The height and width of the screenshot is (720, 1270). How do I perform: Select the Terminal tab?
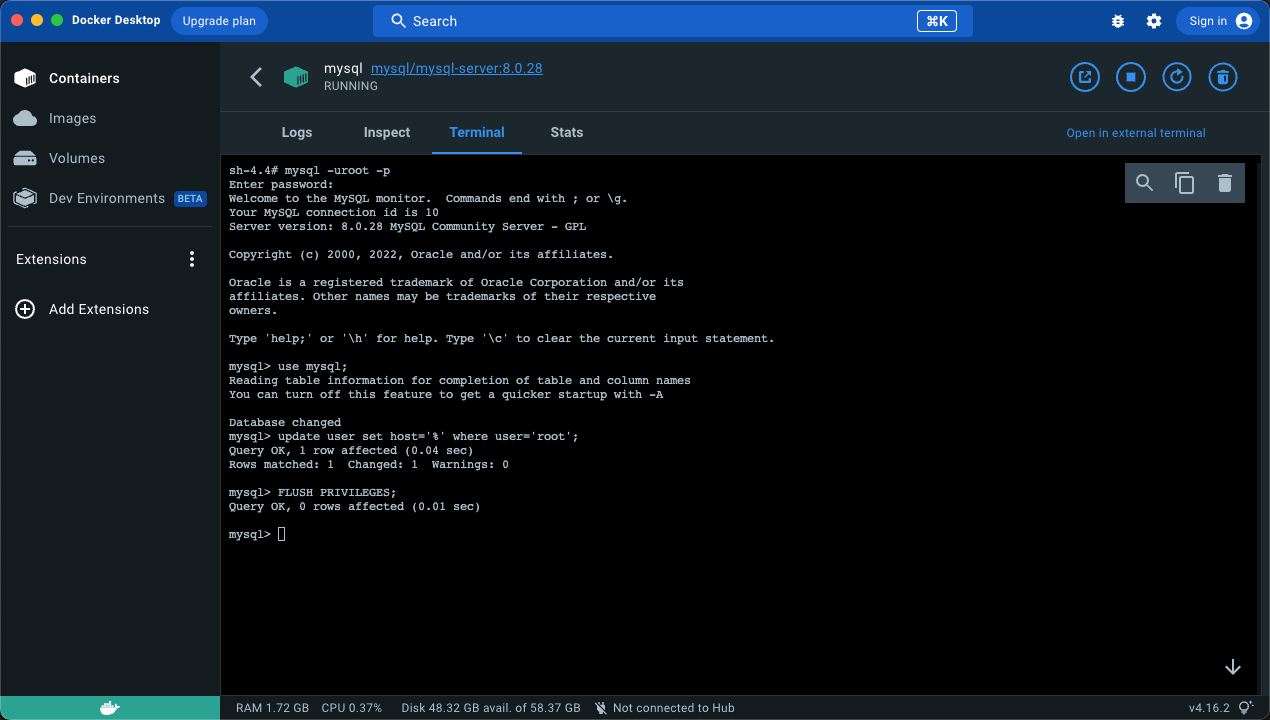tap(477, 132)
